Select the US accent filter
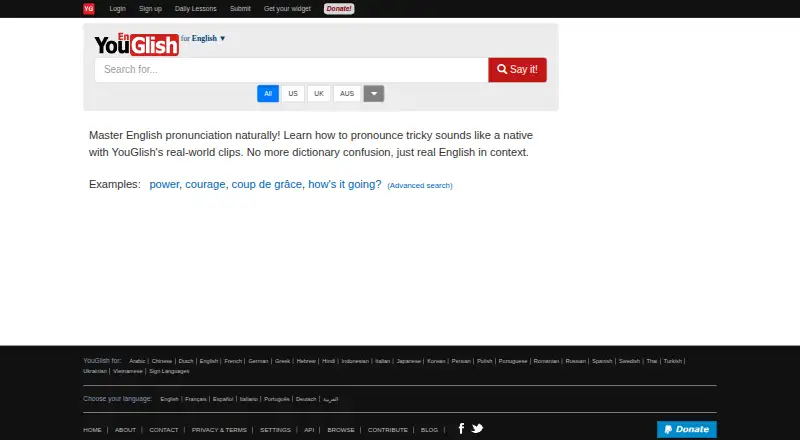 [293, 93]
